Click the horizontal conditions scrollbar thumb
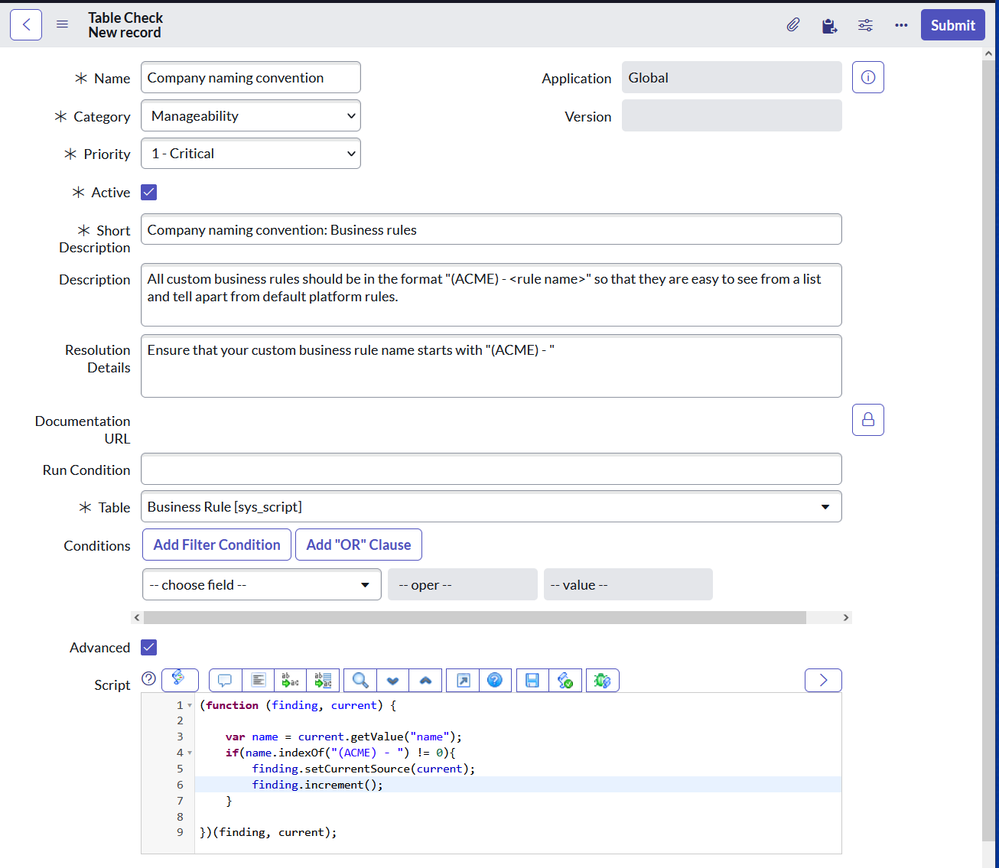The width and height of the screenshot is (999, 868). click(475, 618)
